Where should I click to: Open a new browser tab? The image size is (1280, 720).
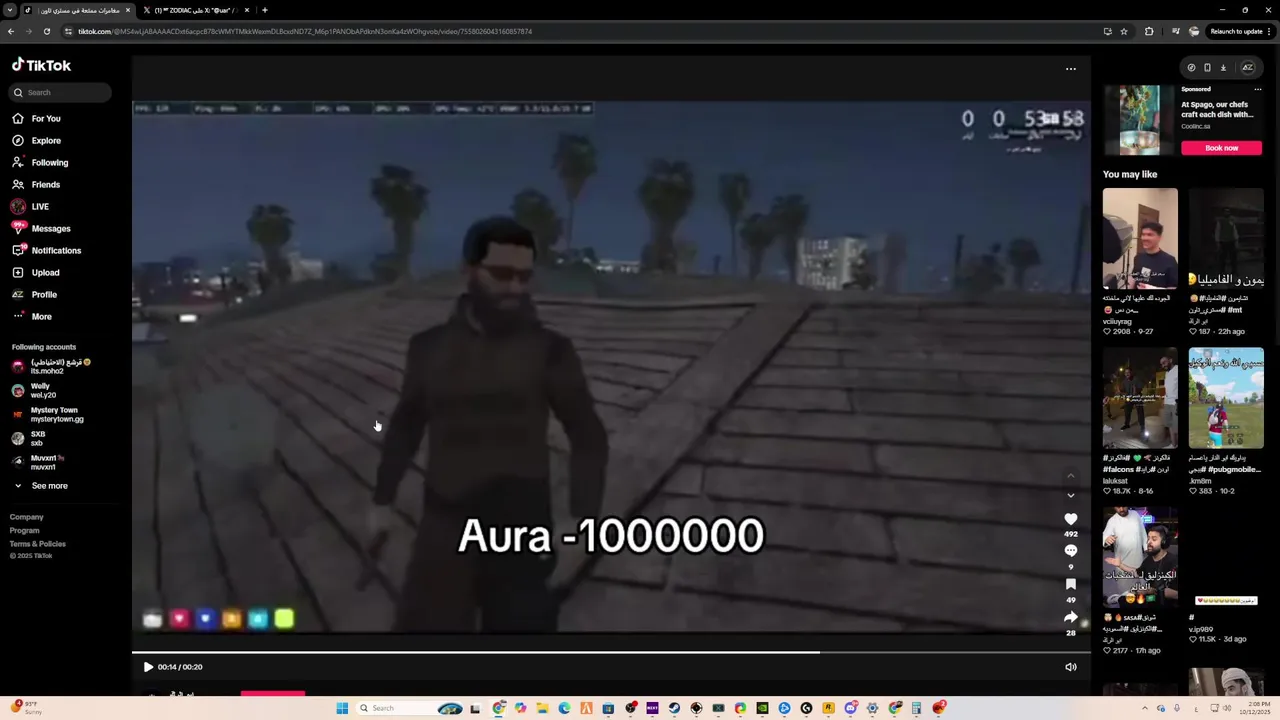click(264, 10)
